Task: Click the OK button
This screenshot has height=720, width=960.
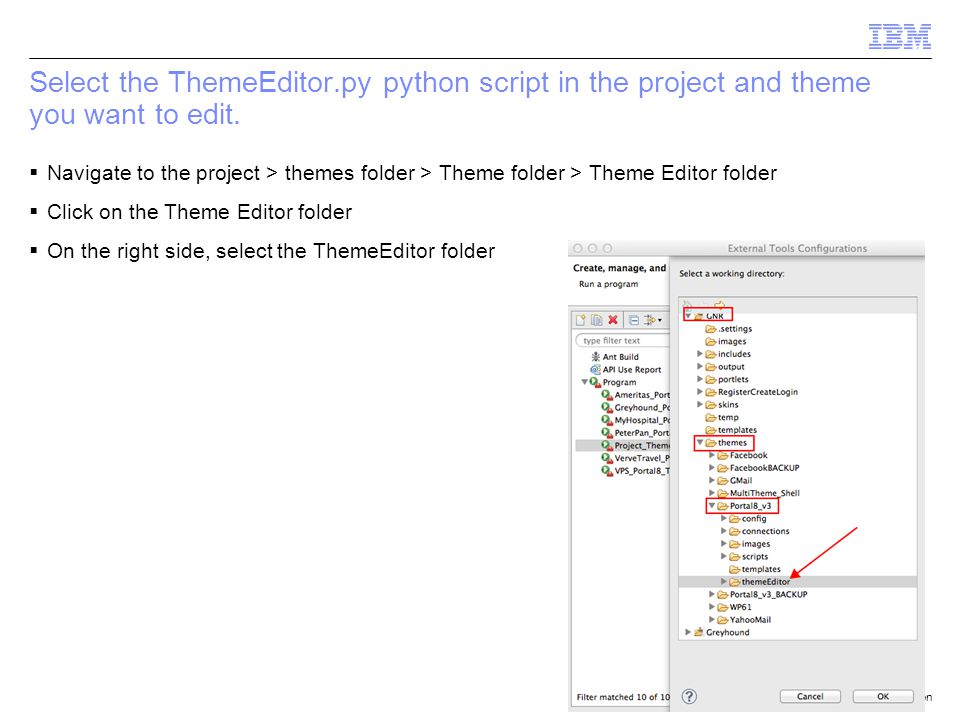Action: [883, 697]
